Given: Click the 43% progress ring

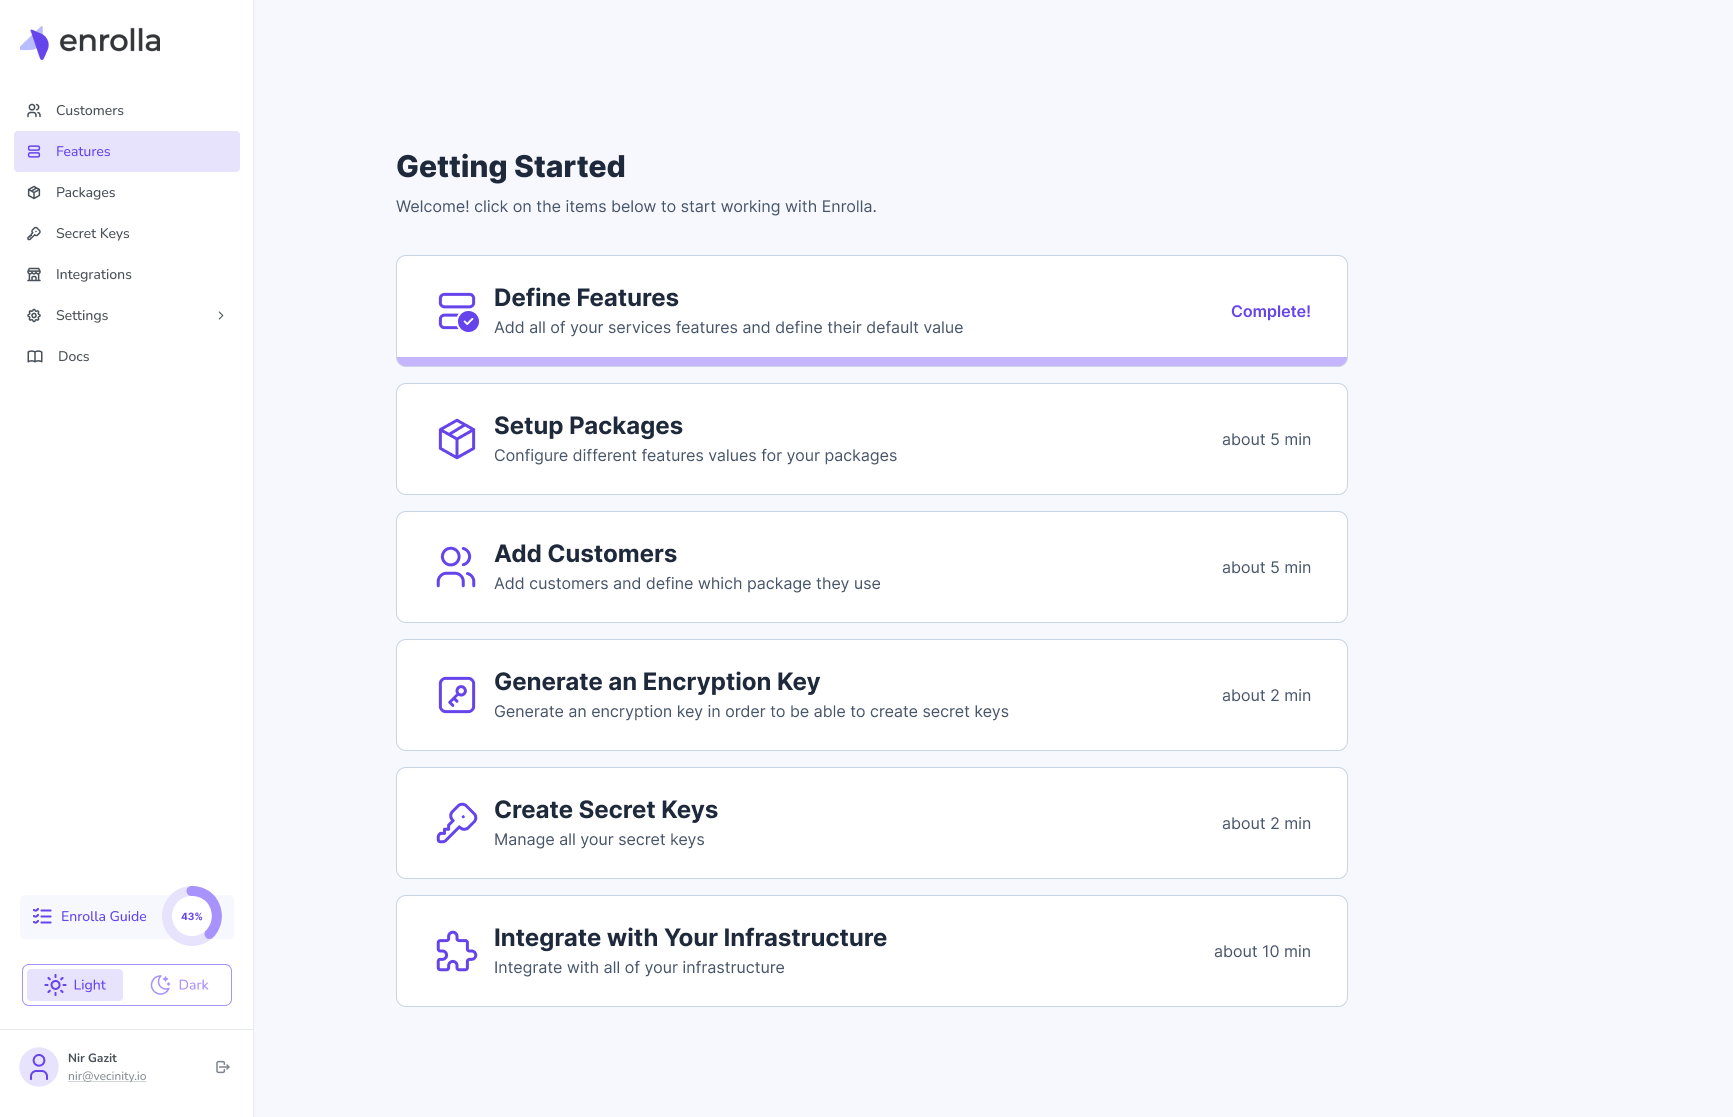Looking at the screenshot, I should [192, 916].
